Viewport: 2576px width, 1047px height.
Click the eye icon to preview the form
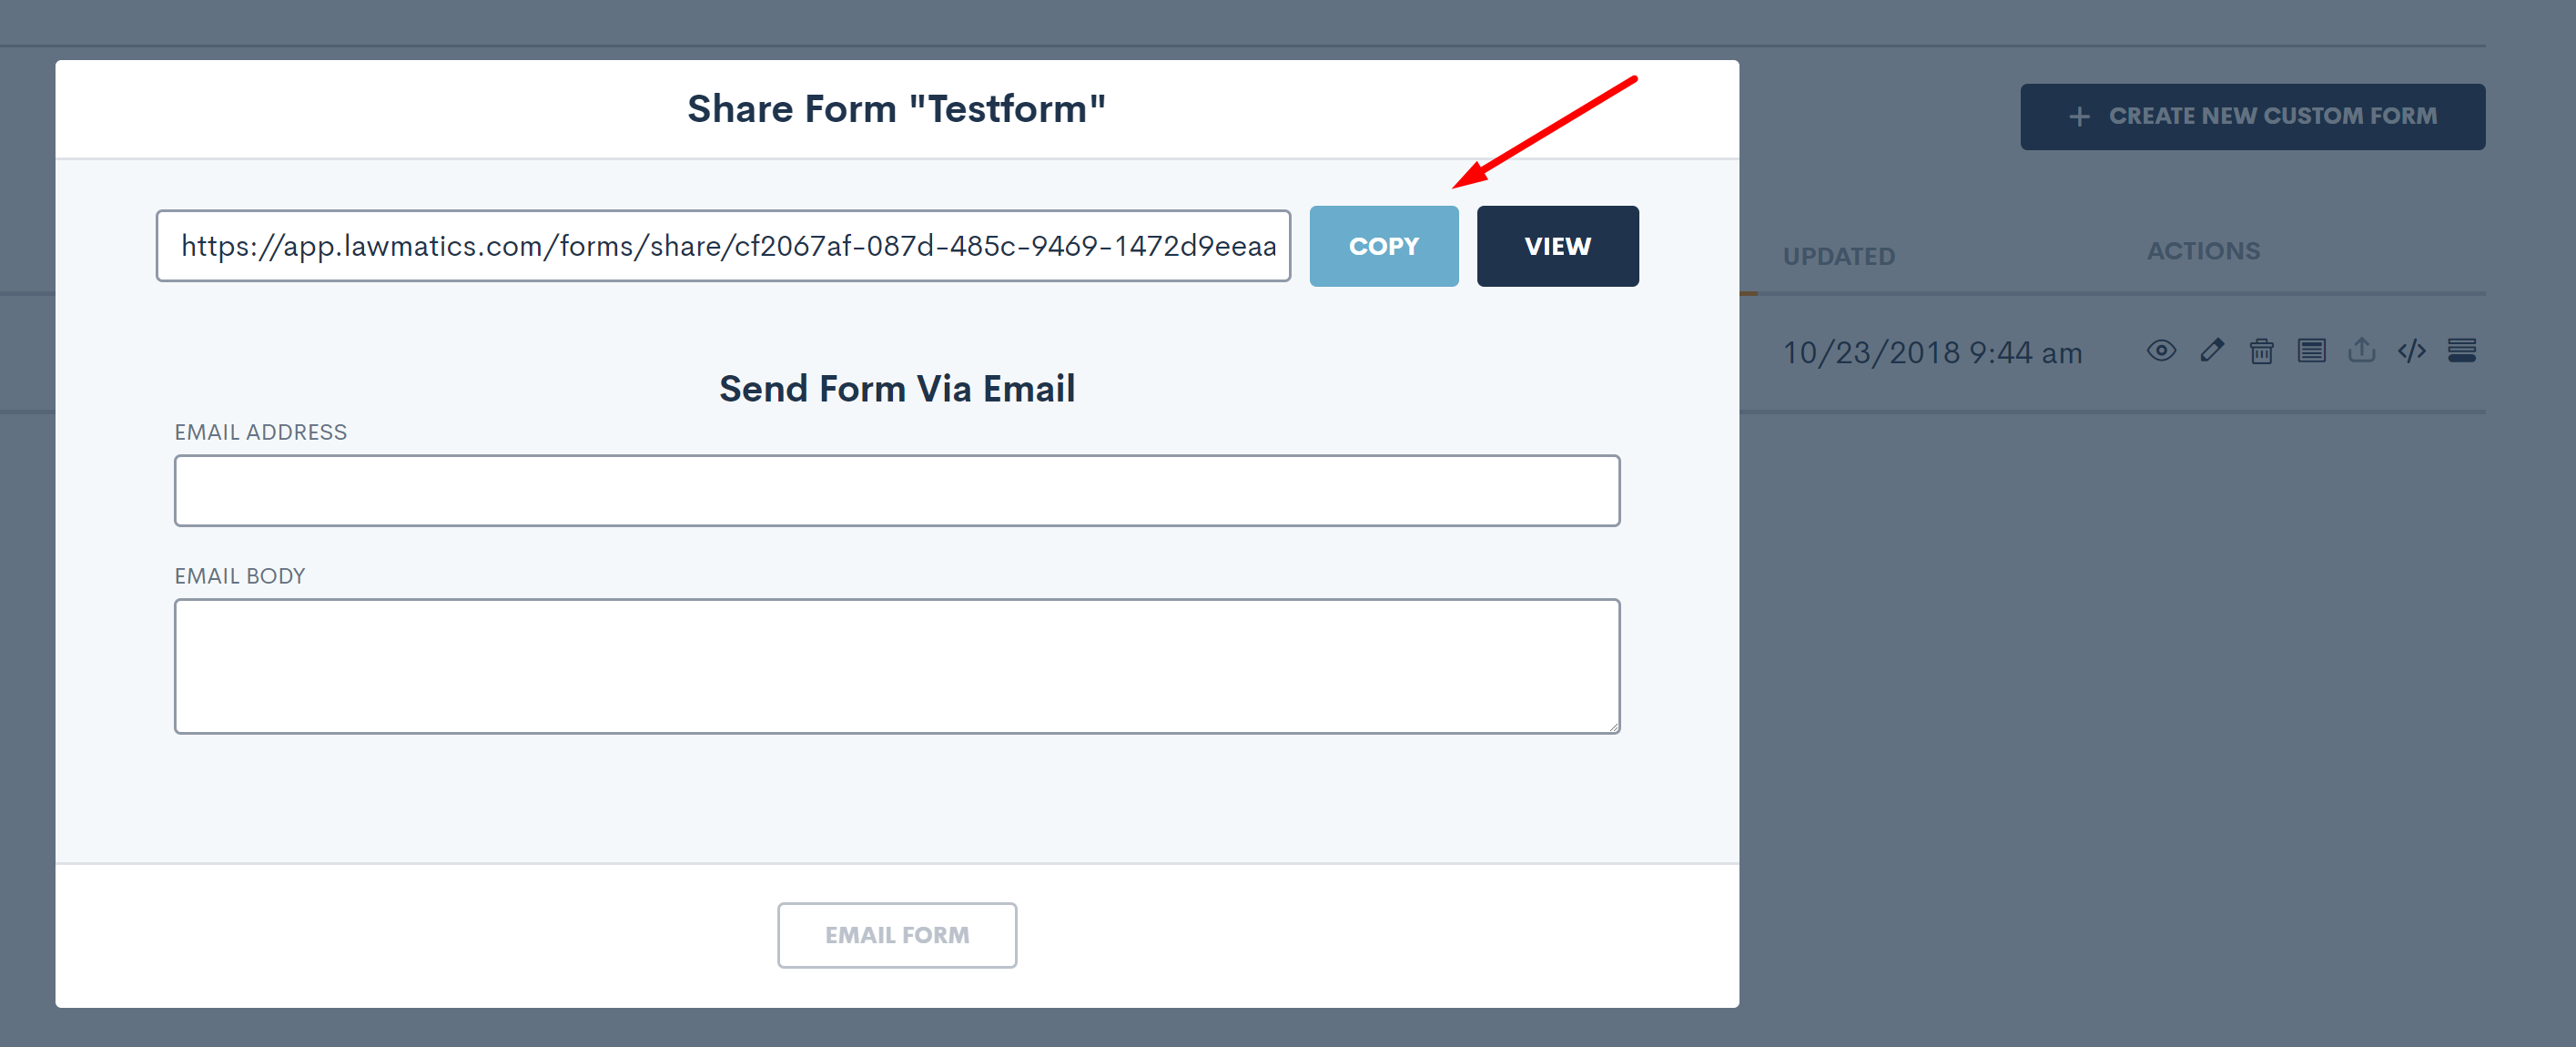(2161, 351)
